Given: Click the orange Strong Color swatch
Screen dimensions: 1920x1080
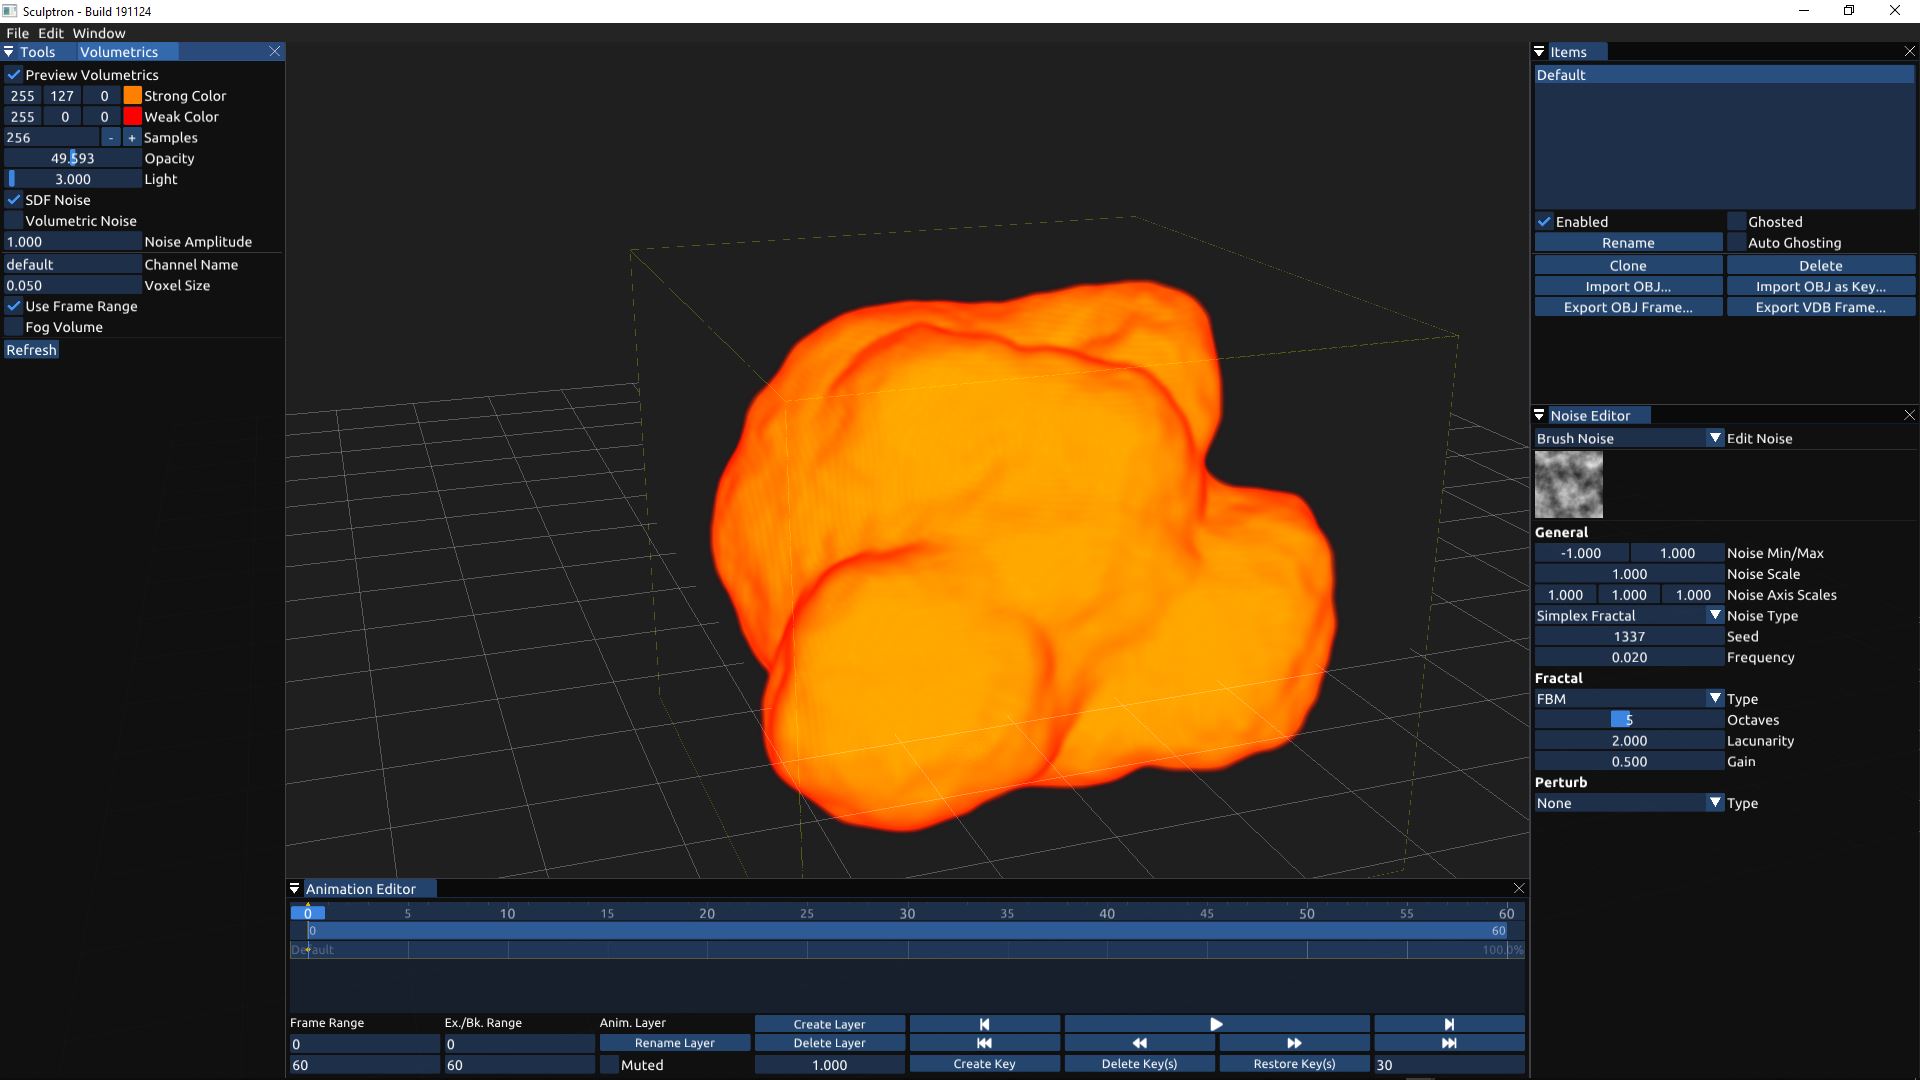Looking at the screenshot, I should click(x=132, y=96).
